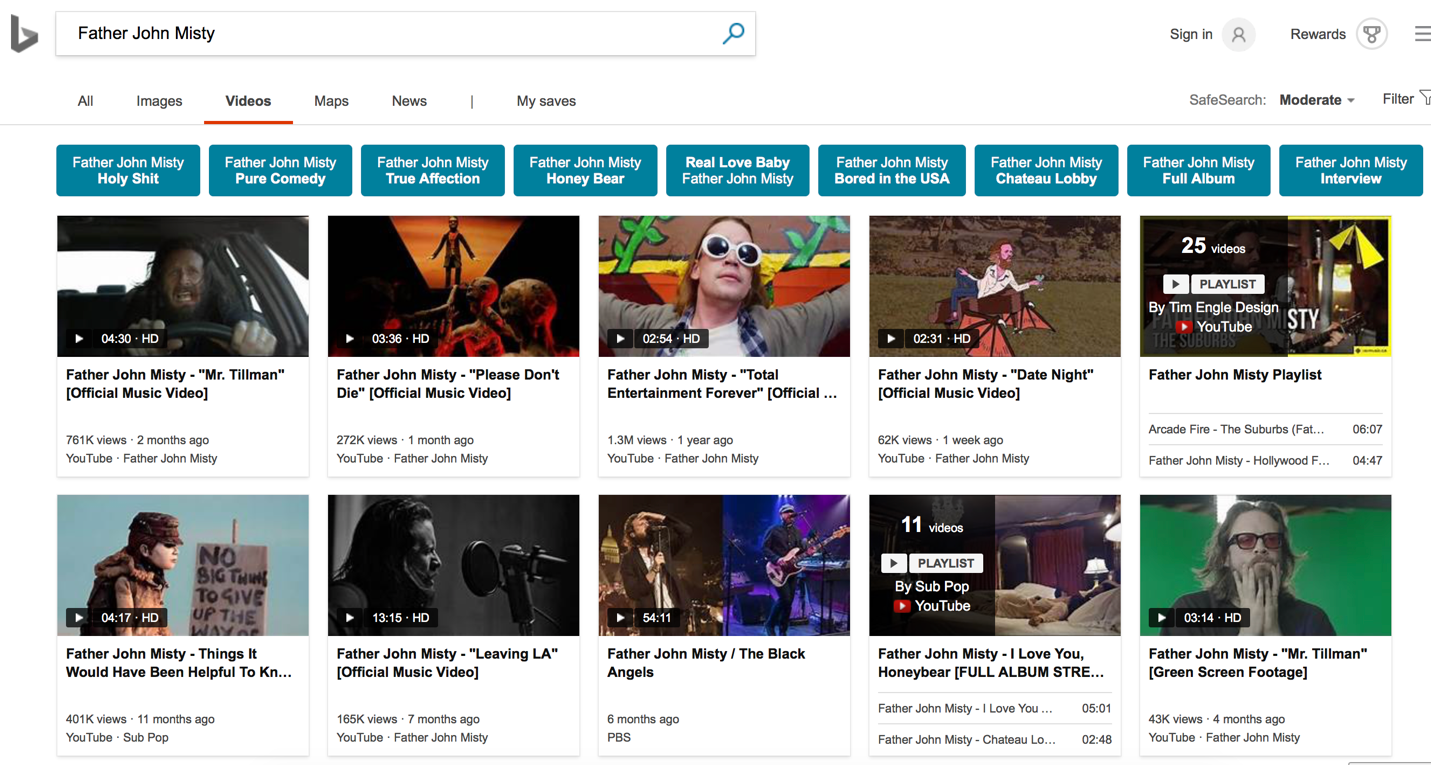Open Father John Misty / The Black Angels title
1431x765 pixels.
click(706, 663)
